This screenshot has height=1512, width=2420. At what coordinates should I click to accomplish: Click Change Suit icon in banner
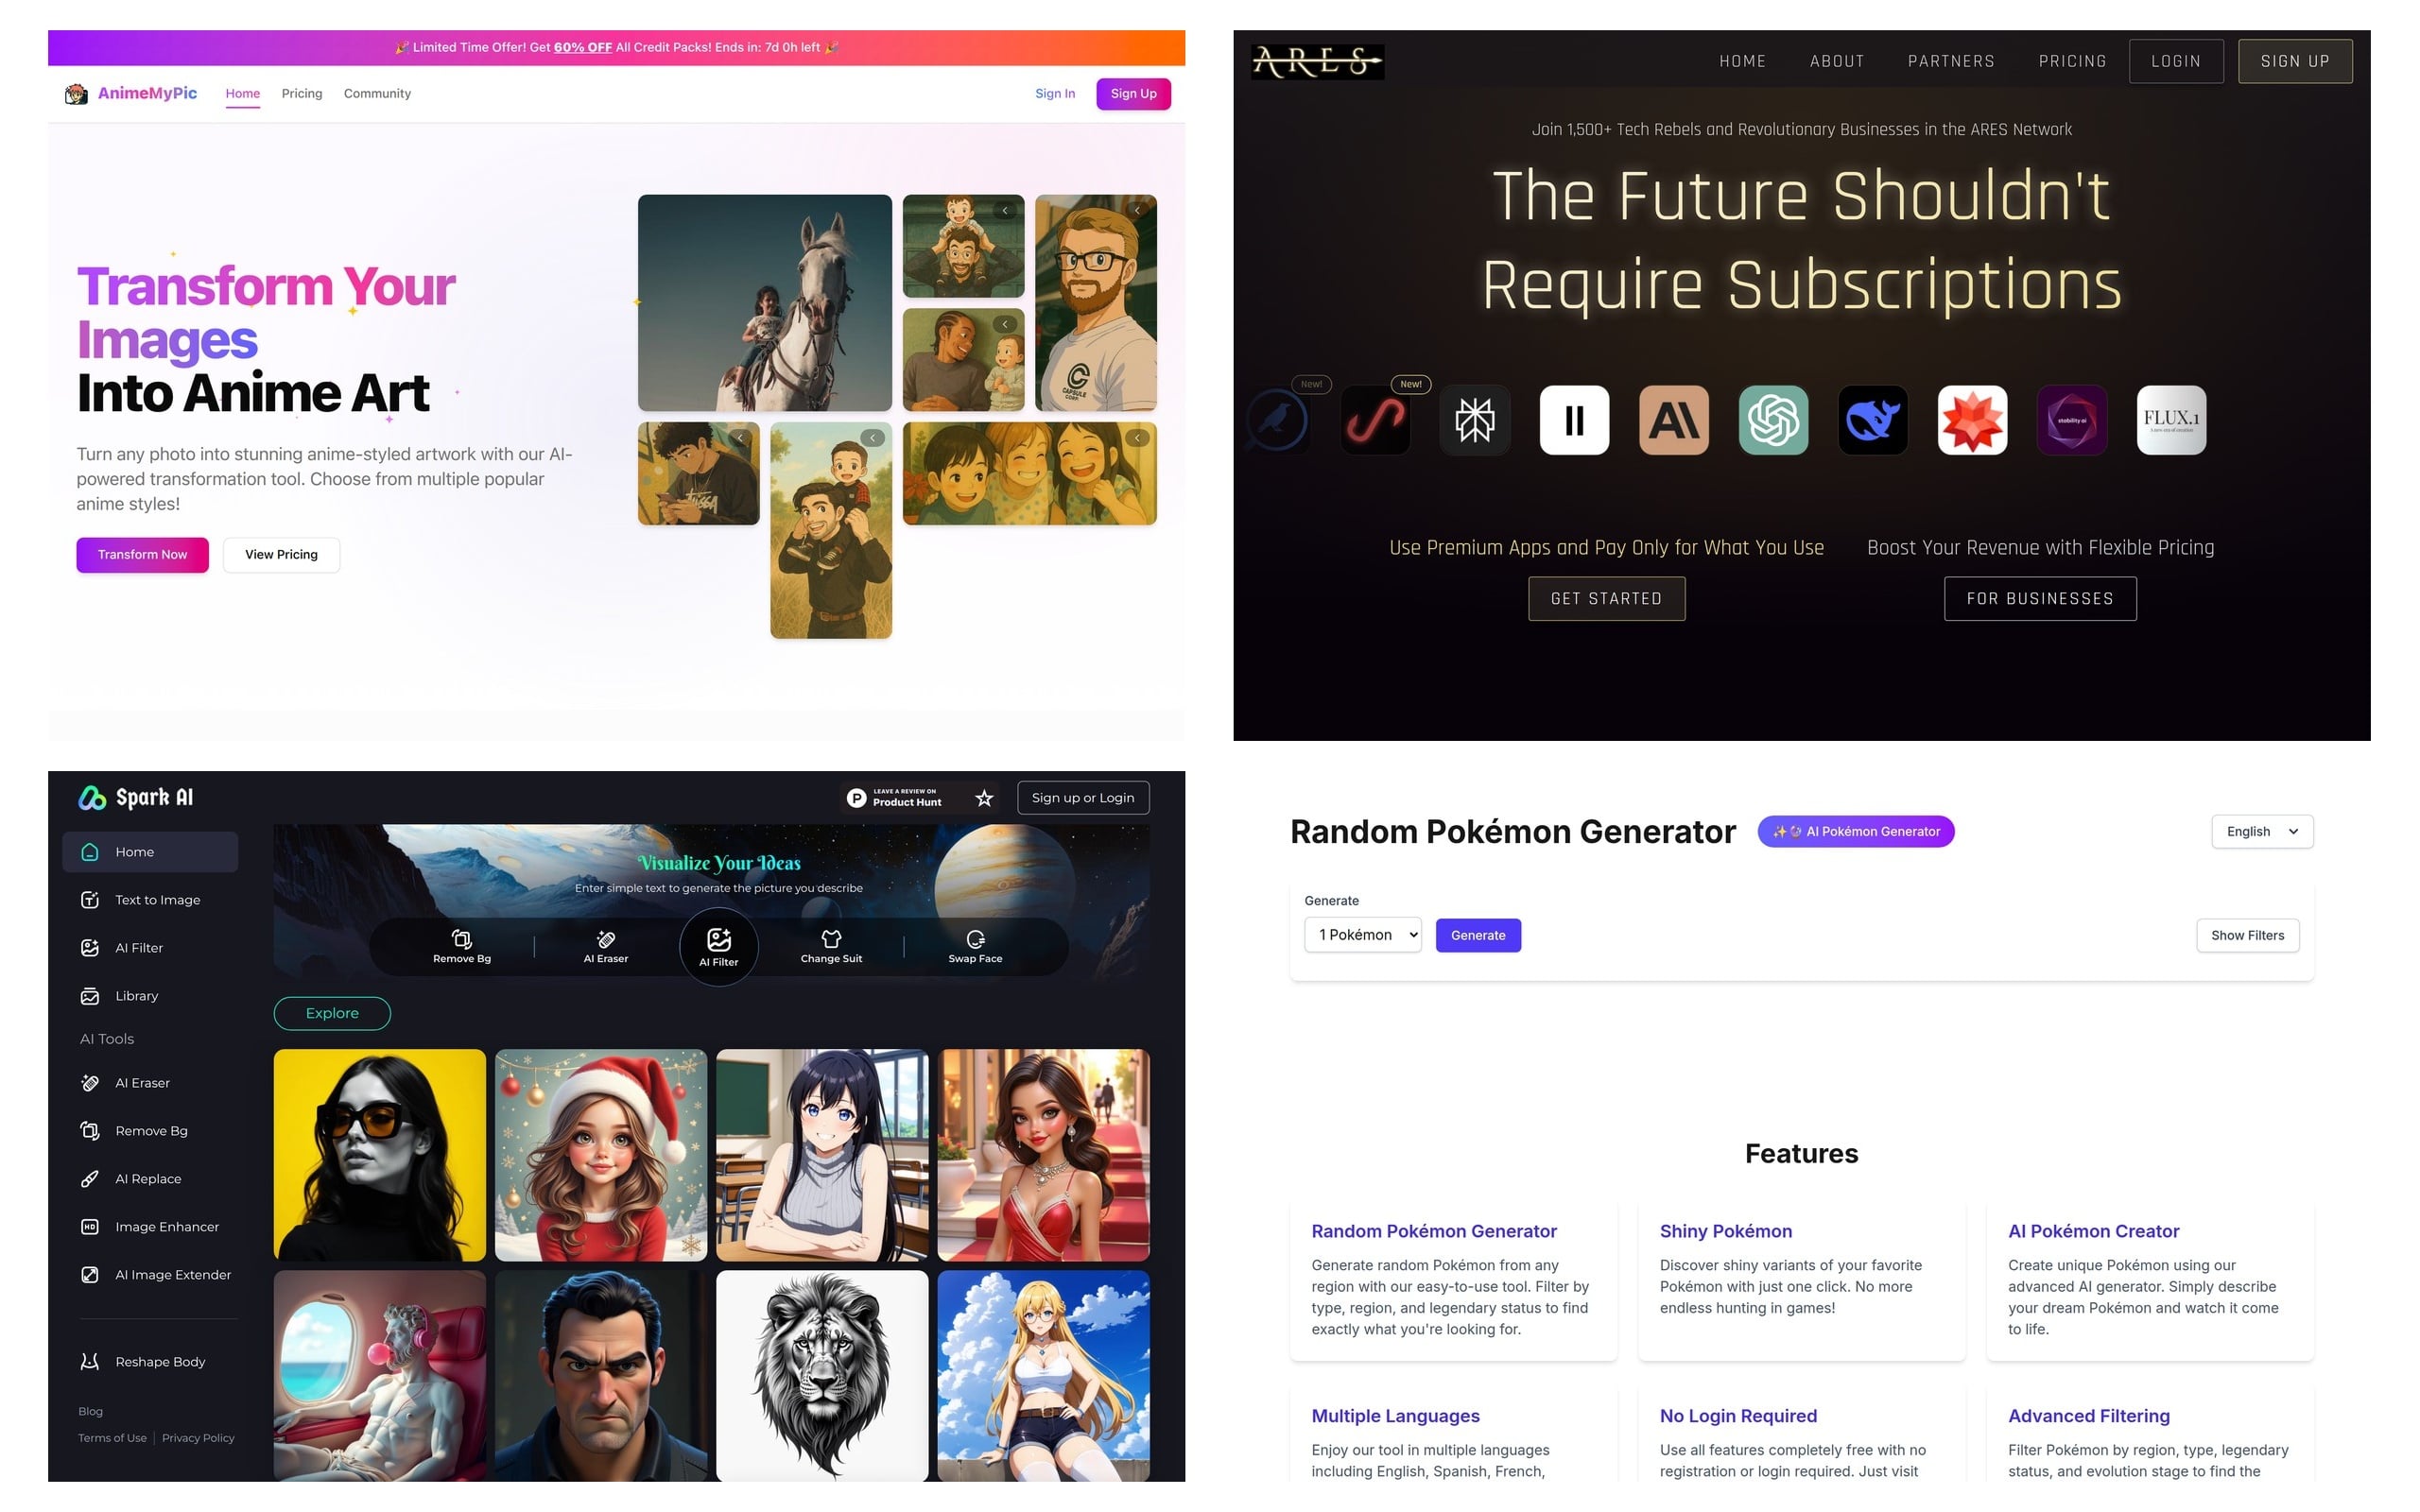tap(831, 939)
